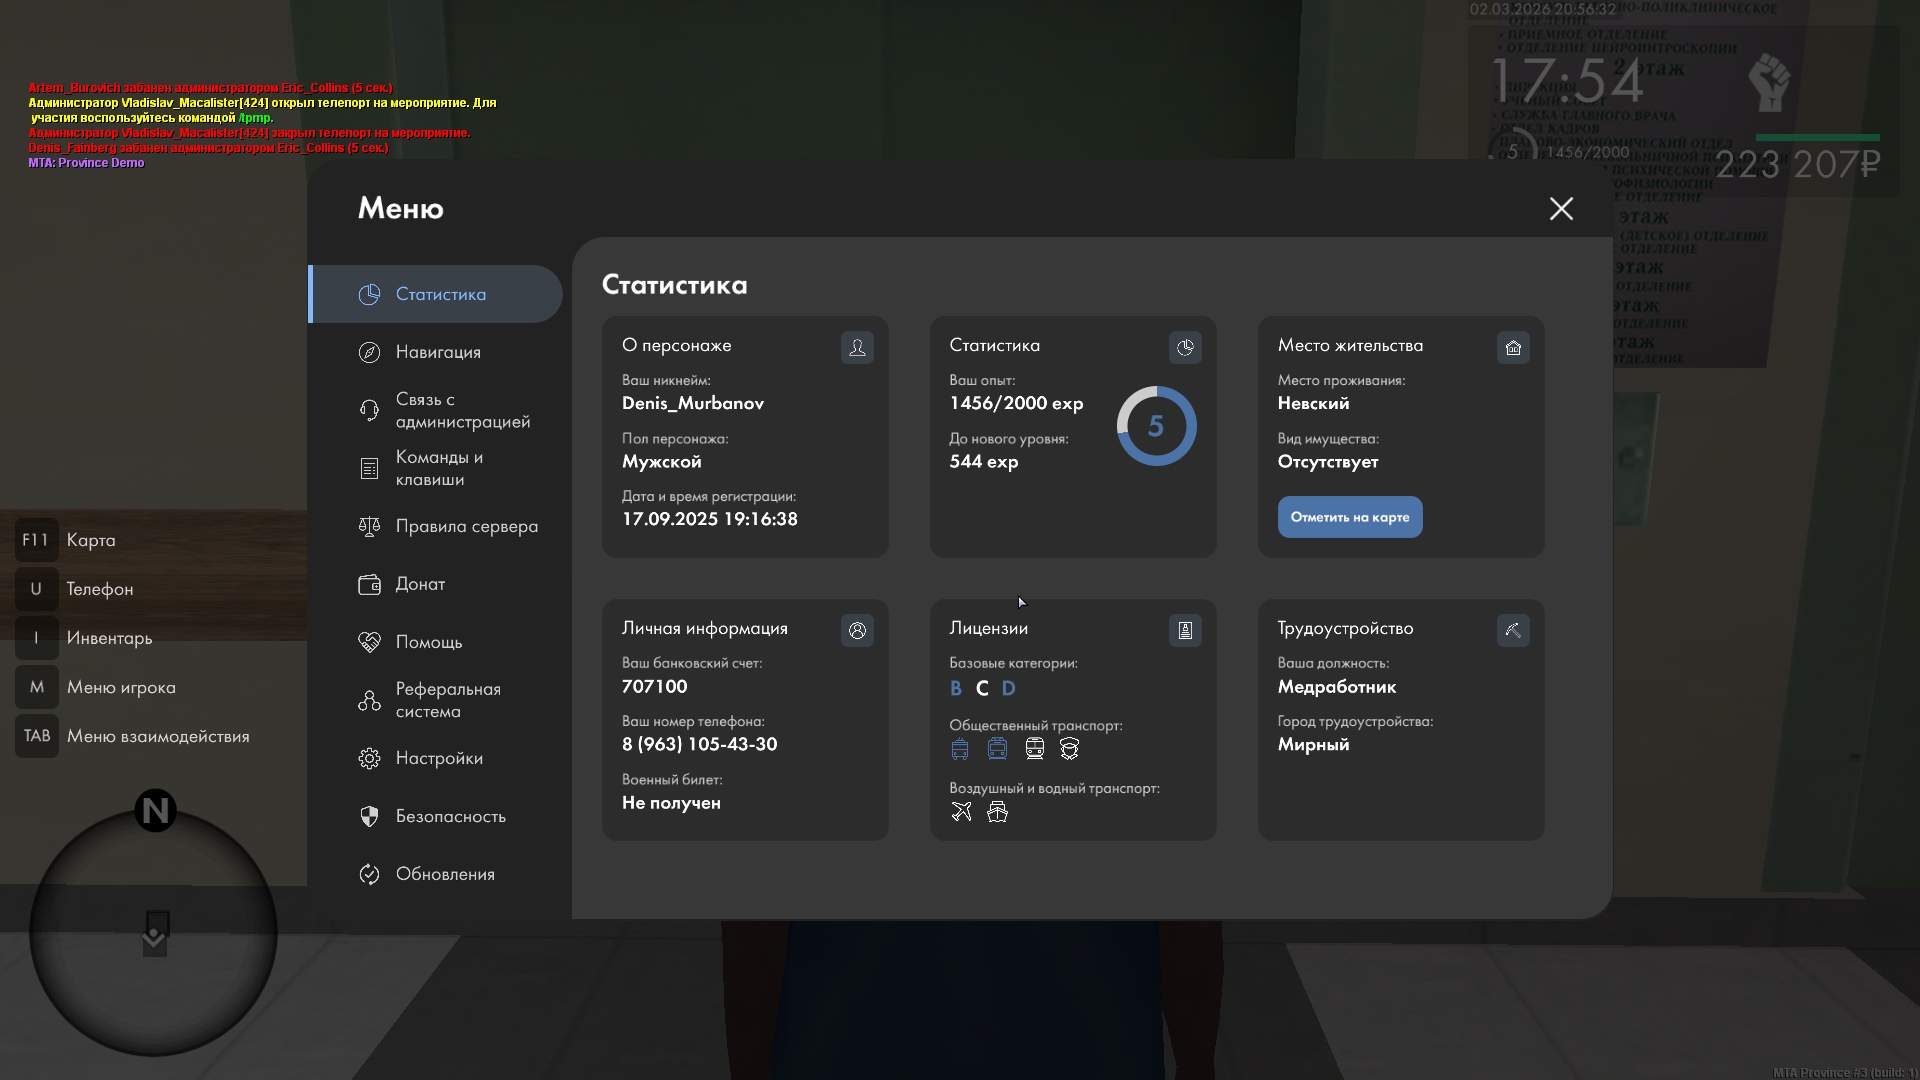Click the Реферальная система menu item
1920x1080 pixels.
[447, 700]
